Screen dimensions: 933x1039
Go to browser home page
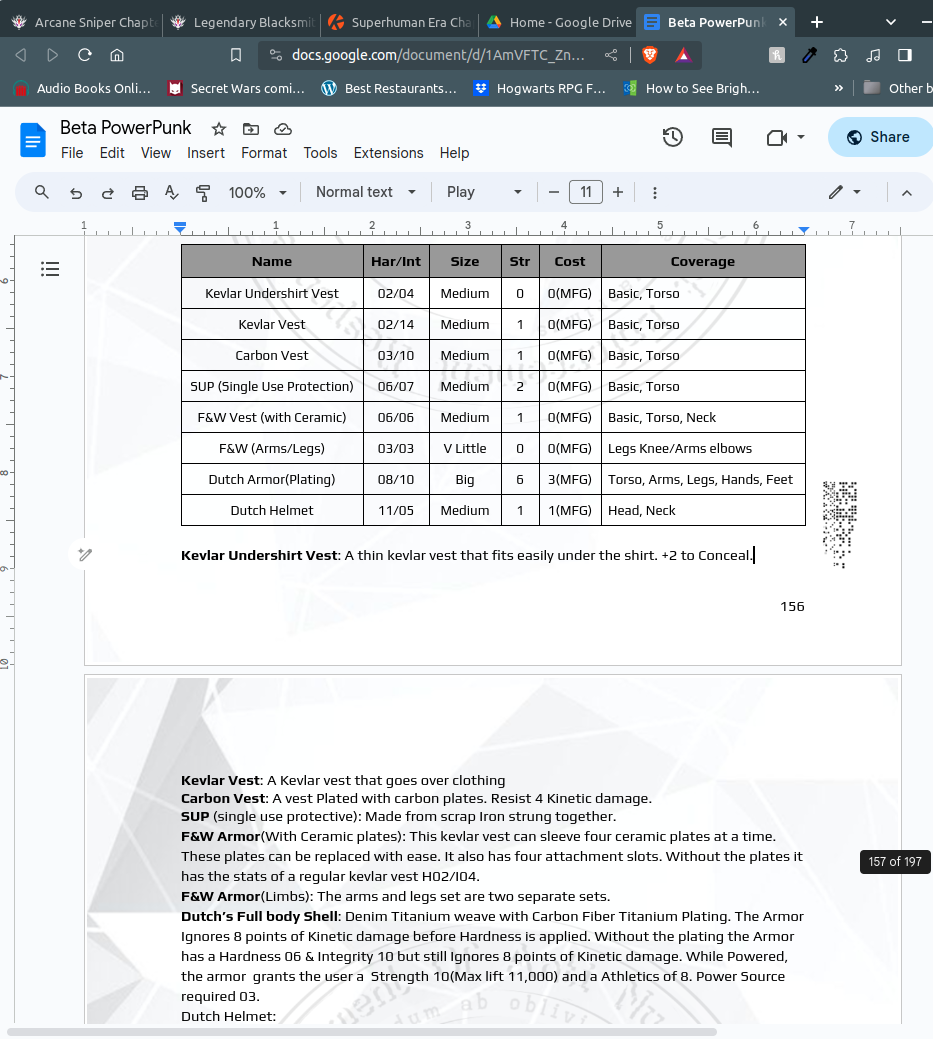pyautogui.click(x=117, y=55)
